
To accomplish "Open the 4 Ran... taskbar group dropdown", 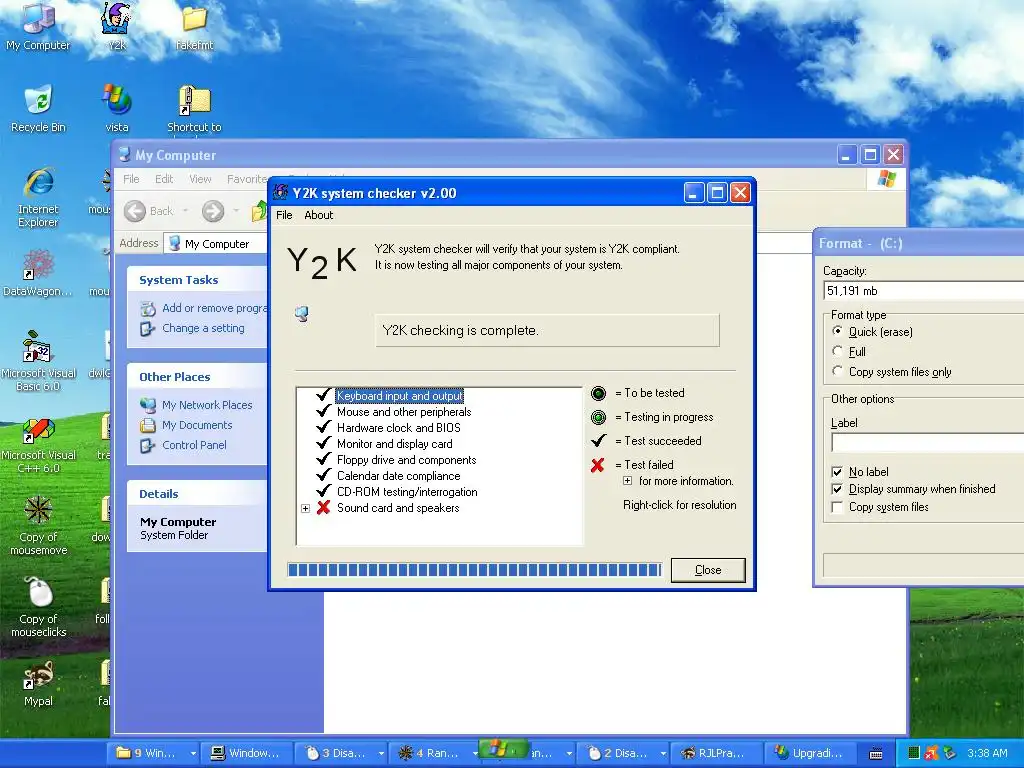I will pos(475,754).
